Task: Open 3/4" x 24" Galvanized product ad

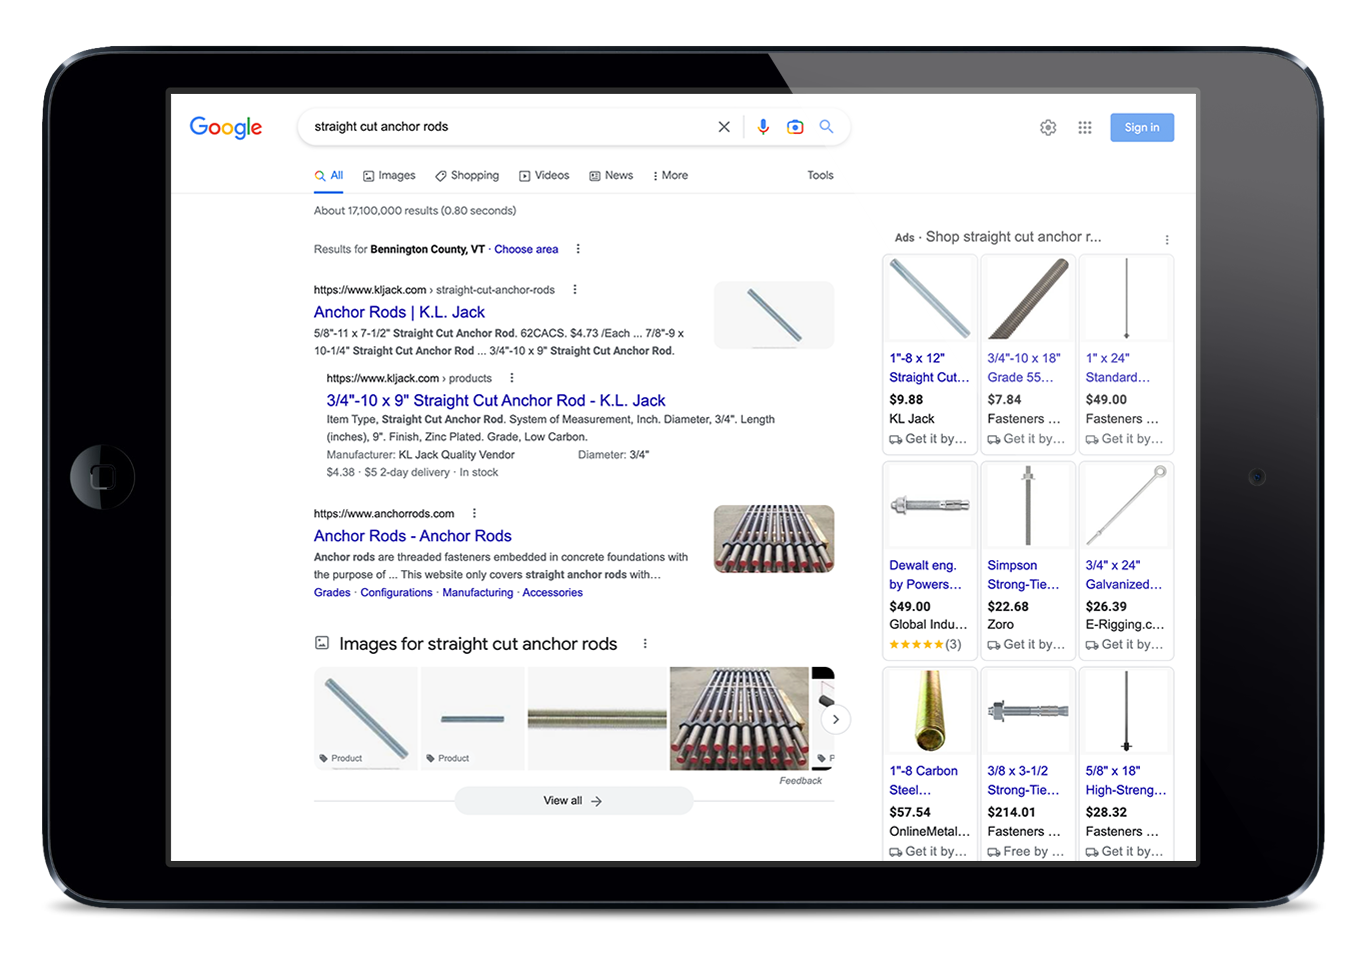Action: click(1126, 560)
